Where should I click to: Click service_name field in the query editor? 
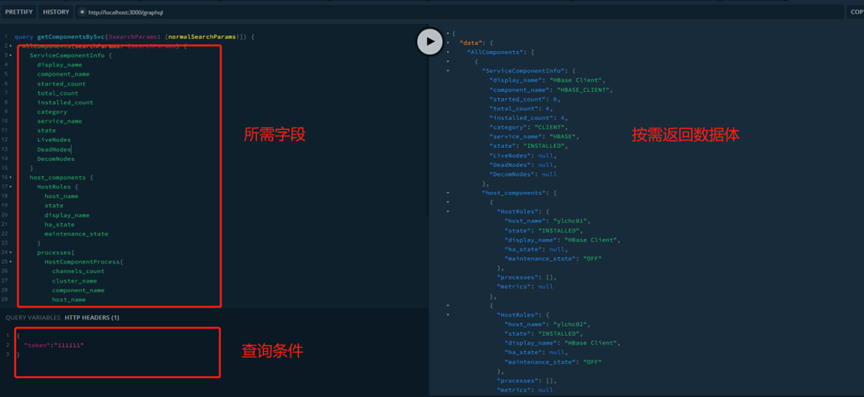pyautogui.click(x=60, y=121)
